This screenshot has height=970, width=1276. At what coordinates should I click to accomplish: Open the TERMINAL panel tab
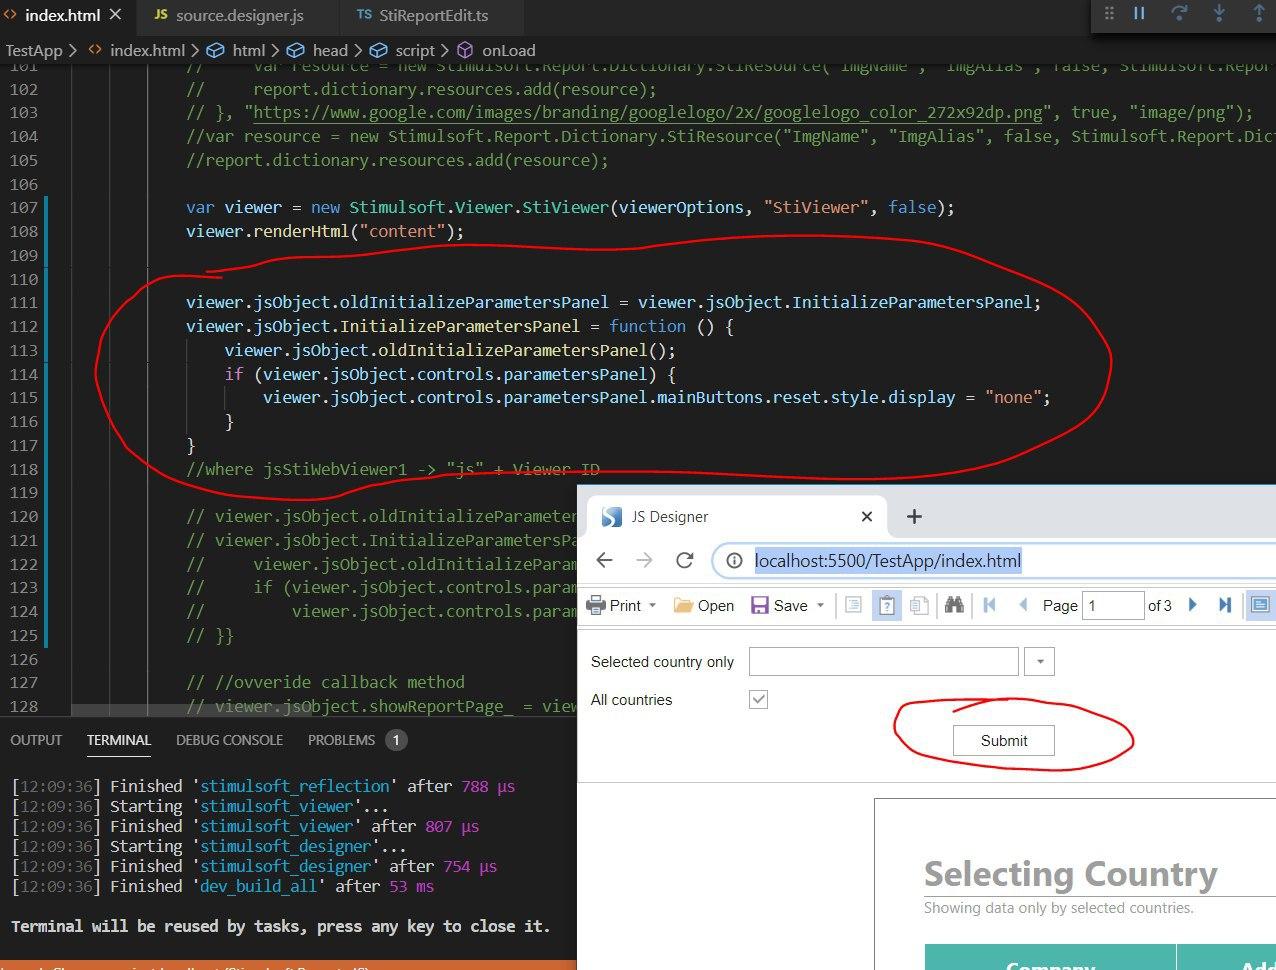(119, 740)
